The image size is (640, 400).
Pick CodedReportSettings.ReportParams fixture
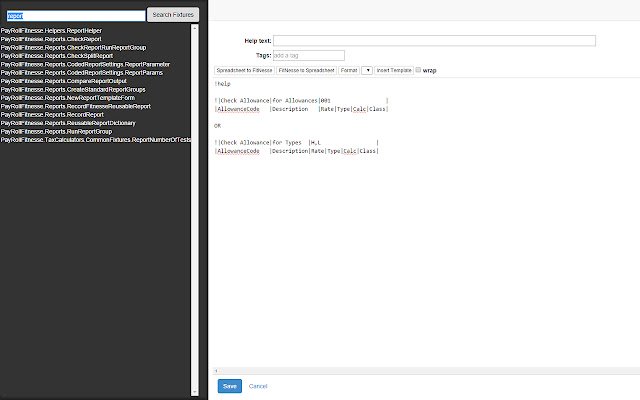82,73
